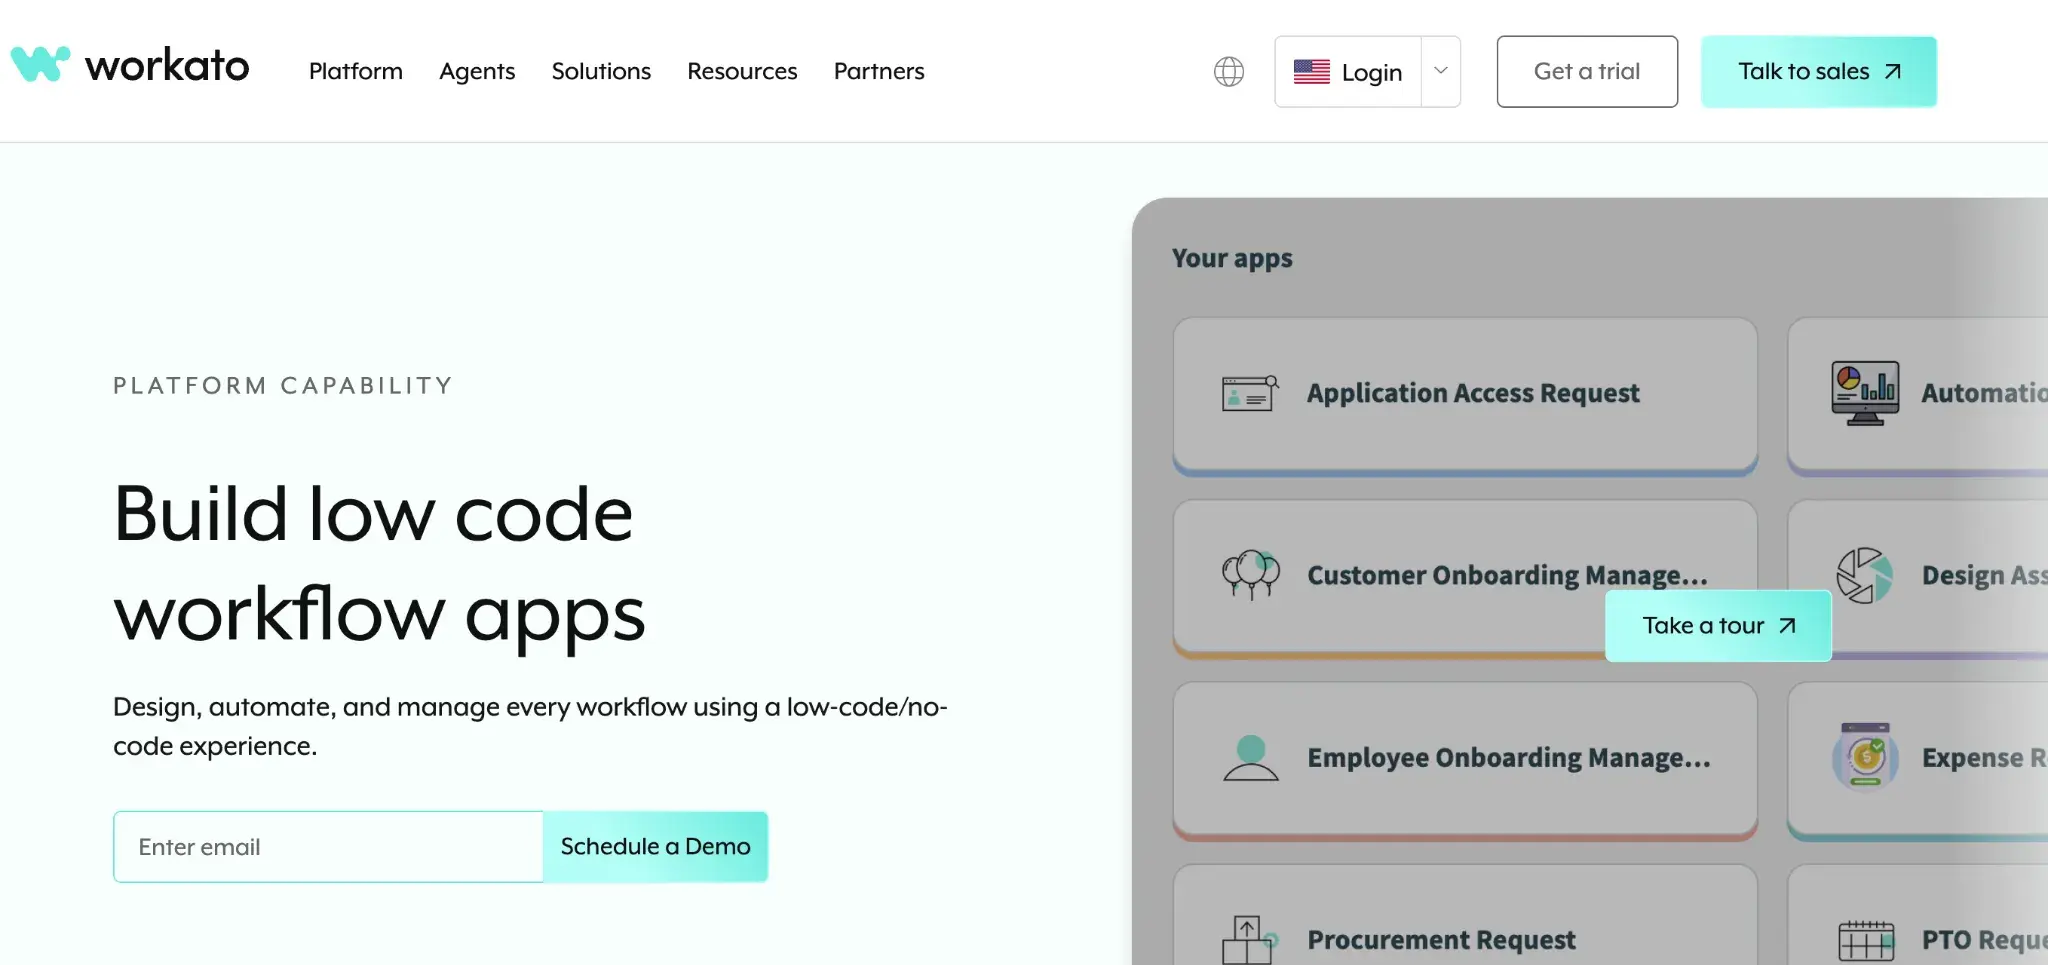Image resolution: width=2048 pixels, height=965 pixels.
Task: Open the Solutions menu
Action: 601,71
